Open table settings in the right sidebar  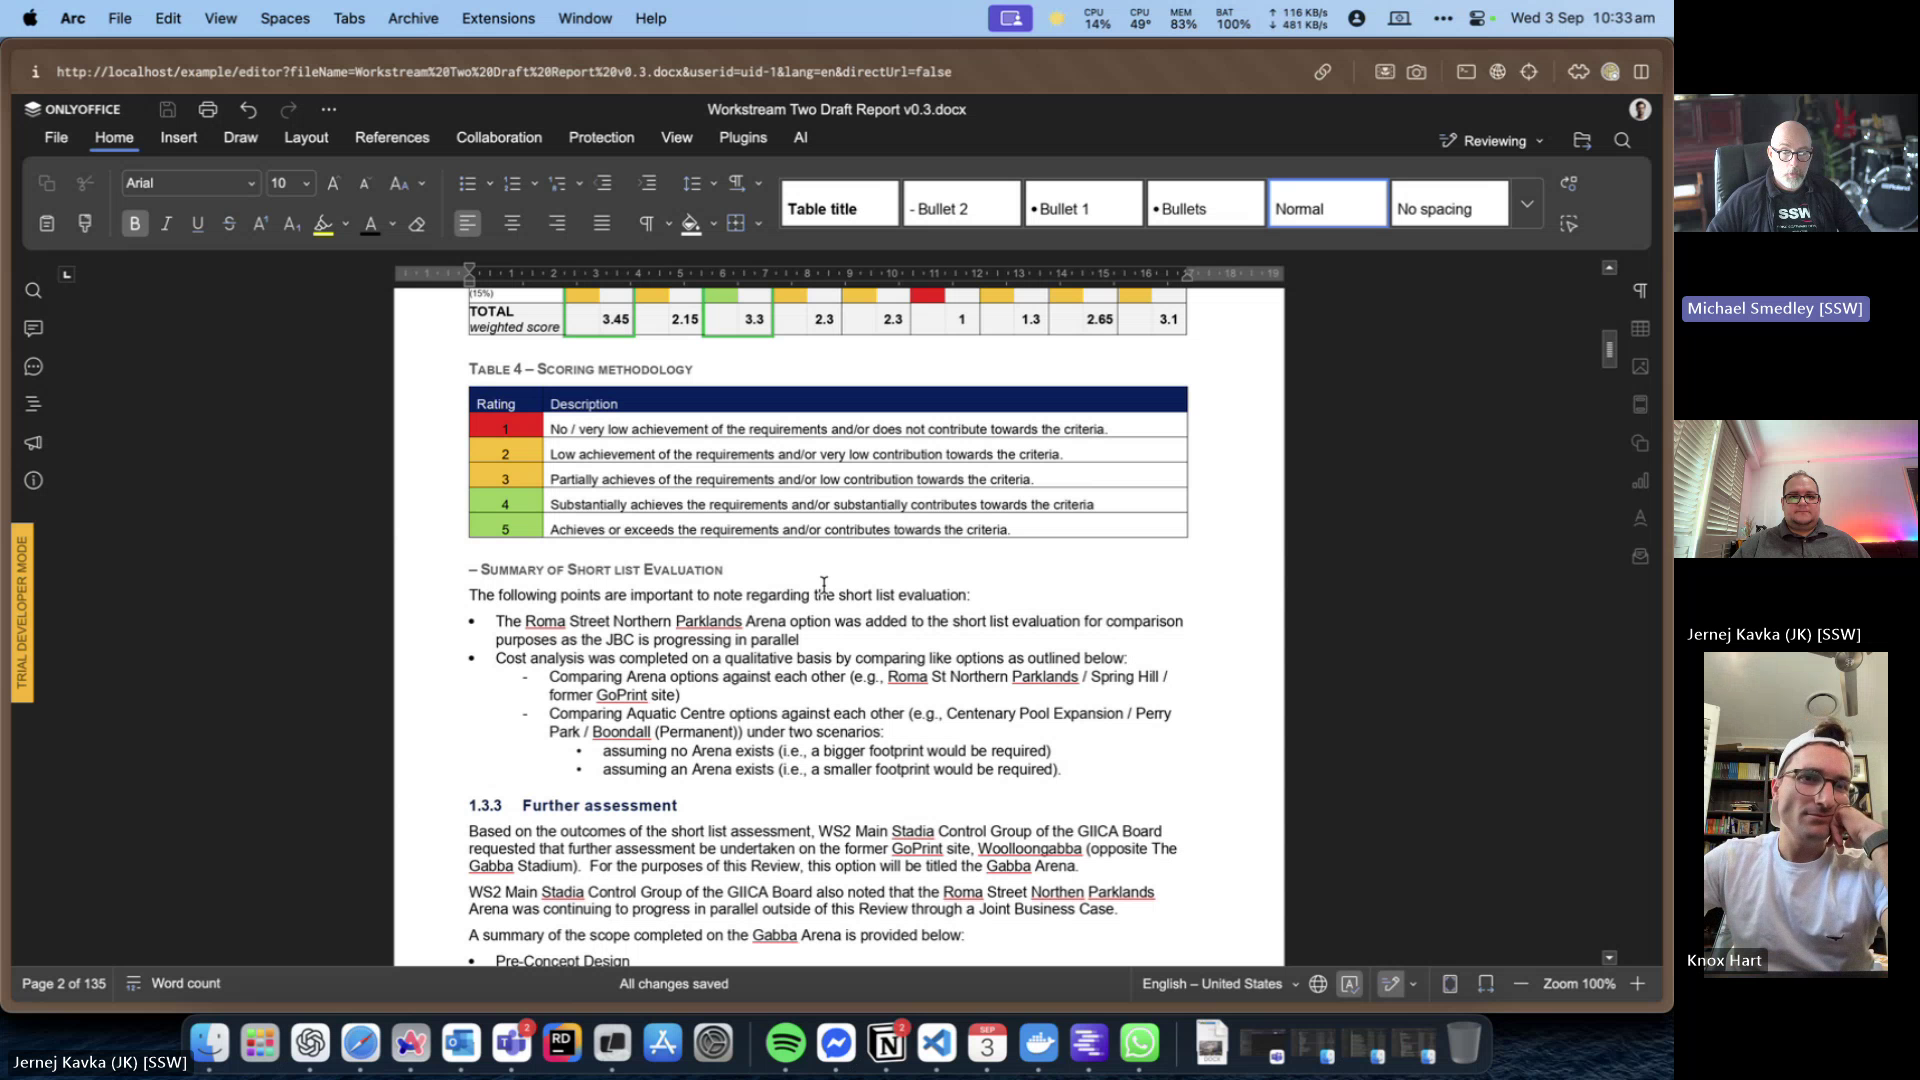(1641, 328)
